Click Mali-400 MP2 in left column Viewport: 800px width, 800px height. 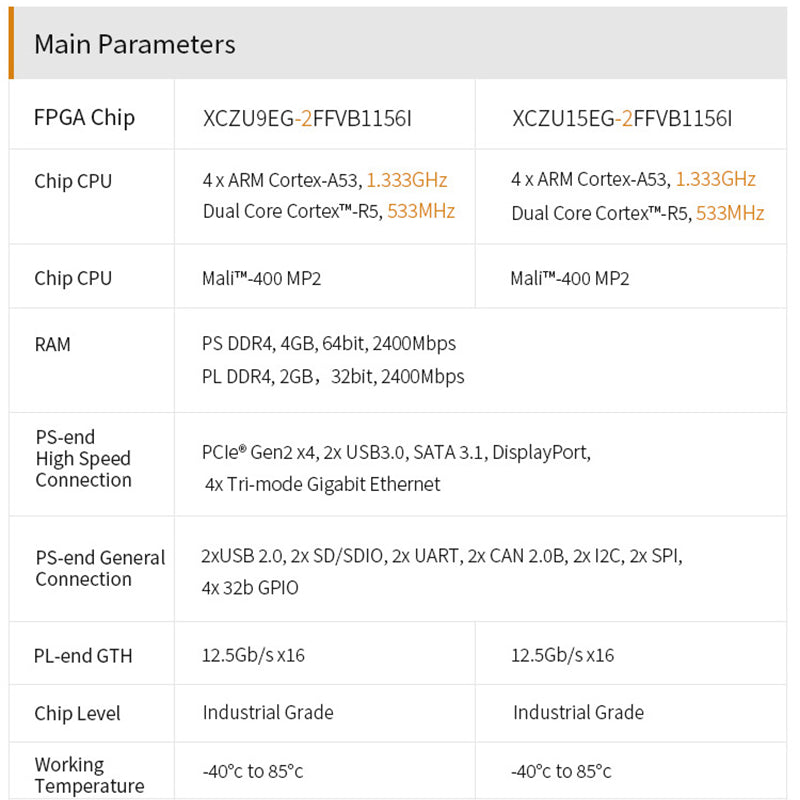[262, 278]
